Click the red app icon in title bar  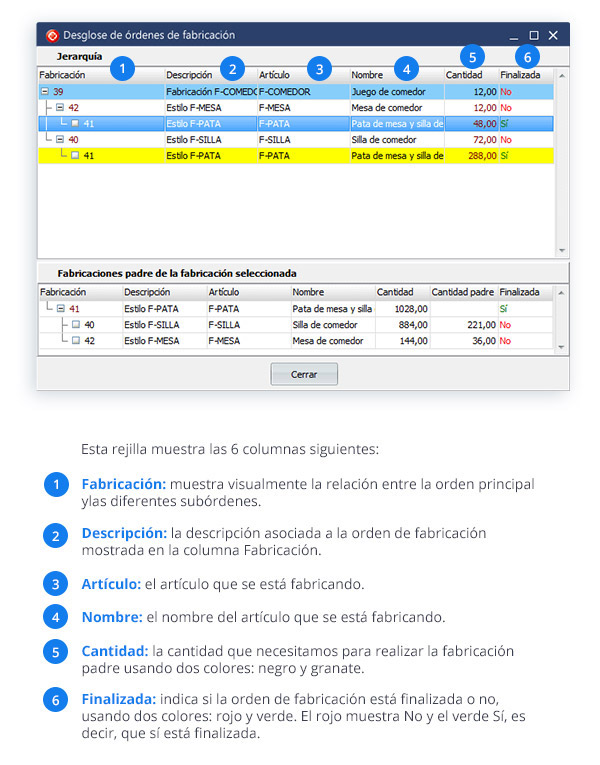pyautogui.click(x=52, y=35)
